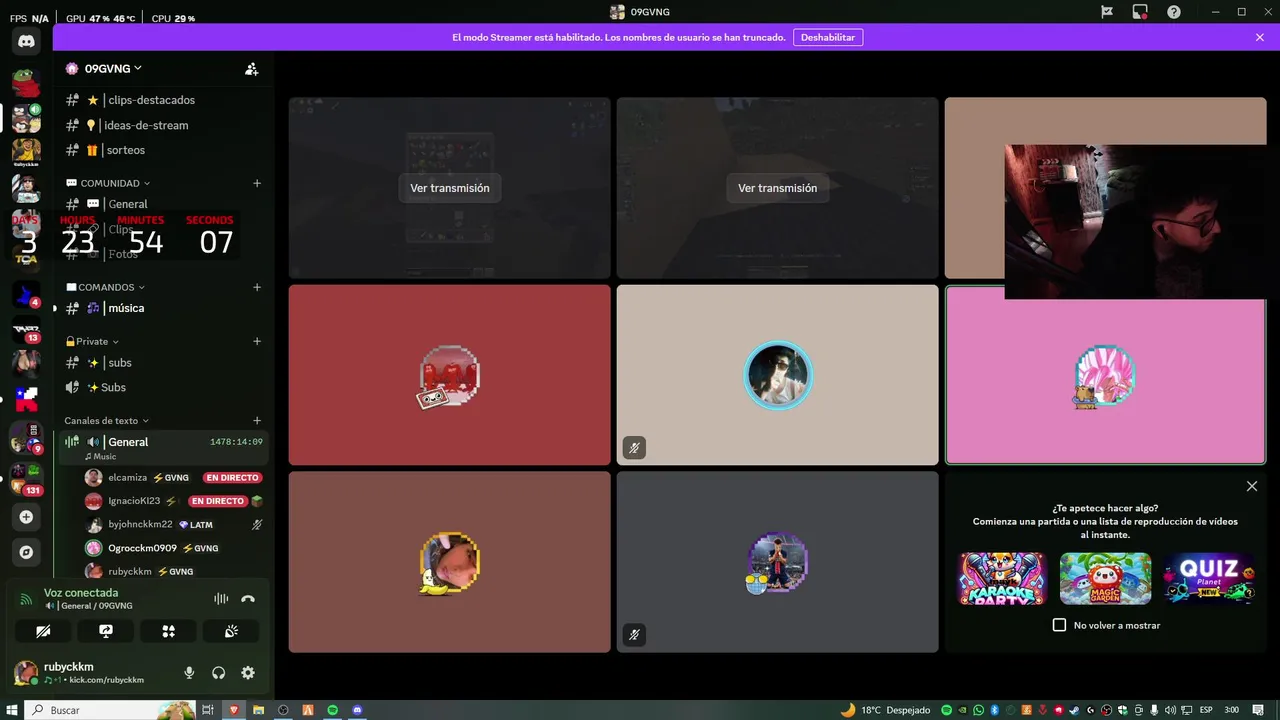Open noise suppression waveform icon
The image size is (1280, 720).
click(221, 599)
